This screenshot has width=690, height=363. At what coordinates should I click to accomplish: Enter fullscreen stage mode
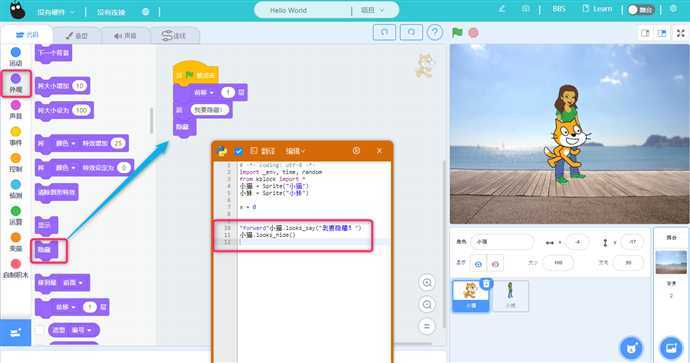tap(680, 33)
